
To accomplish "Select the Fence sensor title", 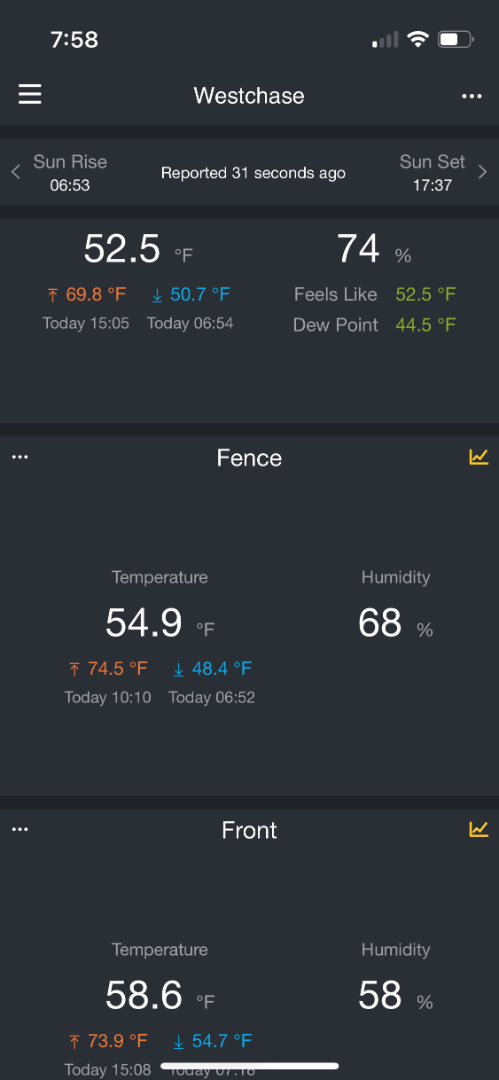I will pos(249,458).
